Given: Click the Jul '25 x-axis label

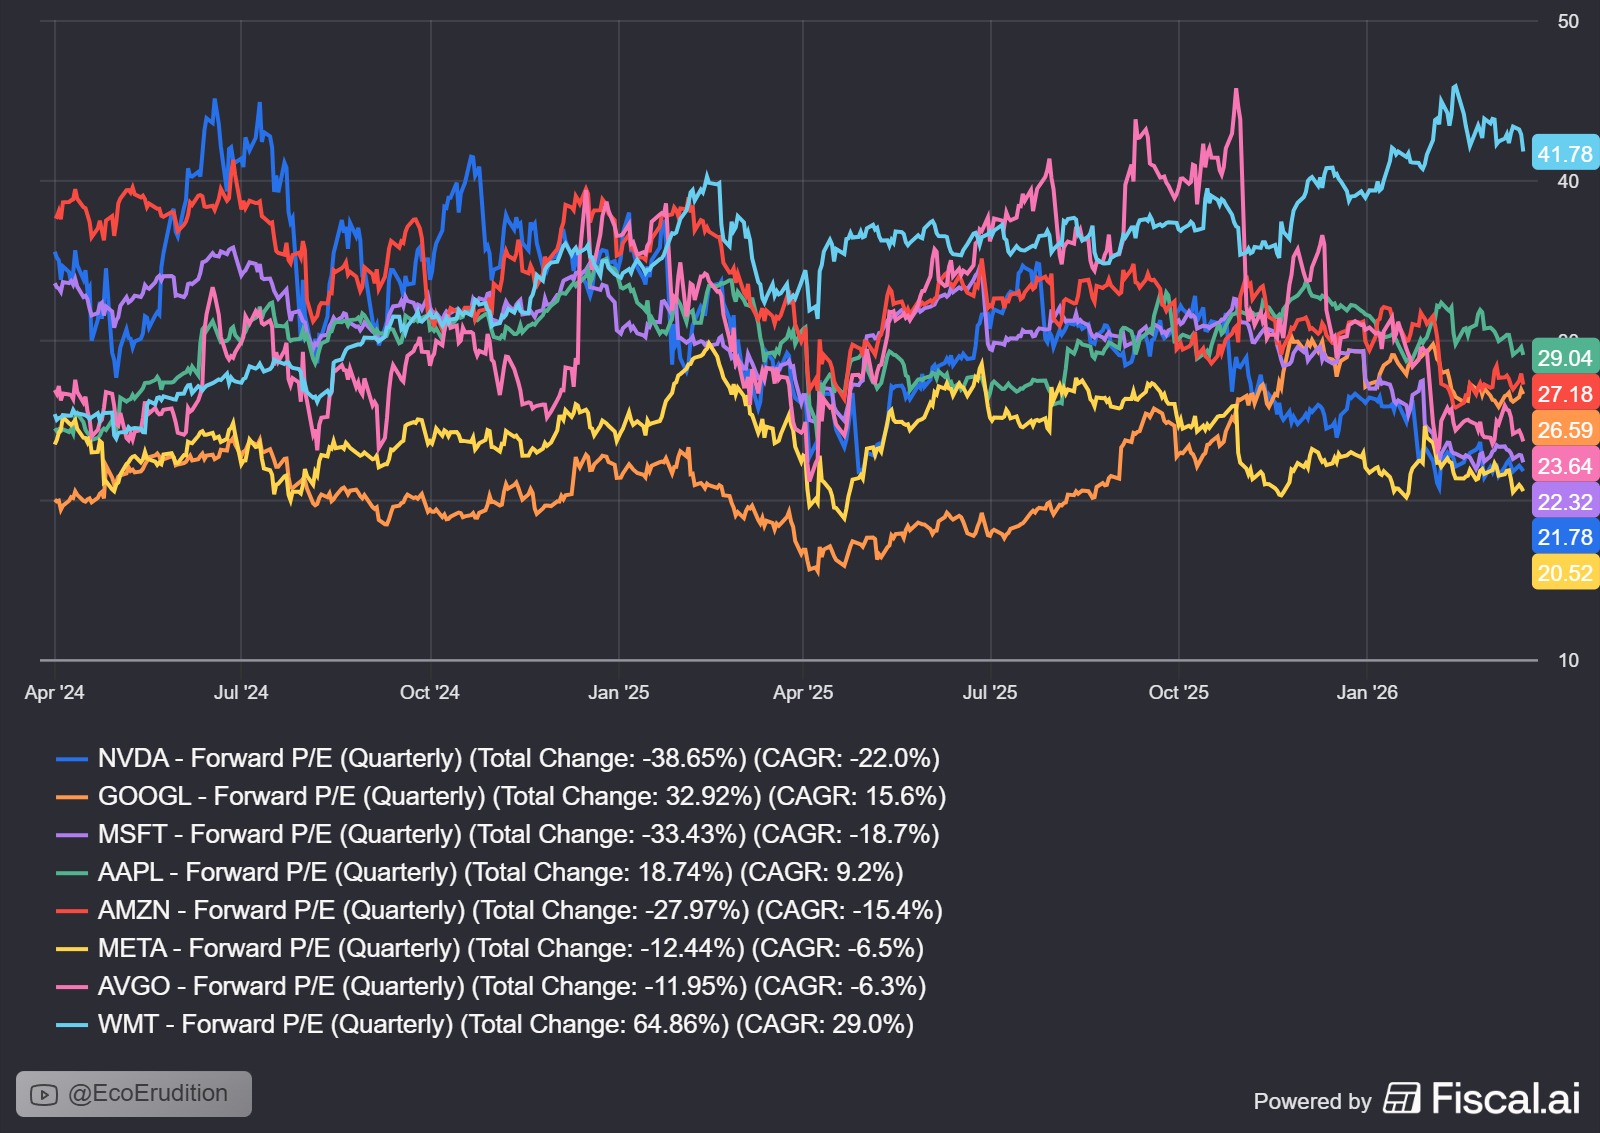Looking at the screenshot, I should pyautogui.click(x=990, y=692).
